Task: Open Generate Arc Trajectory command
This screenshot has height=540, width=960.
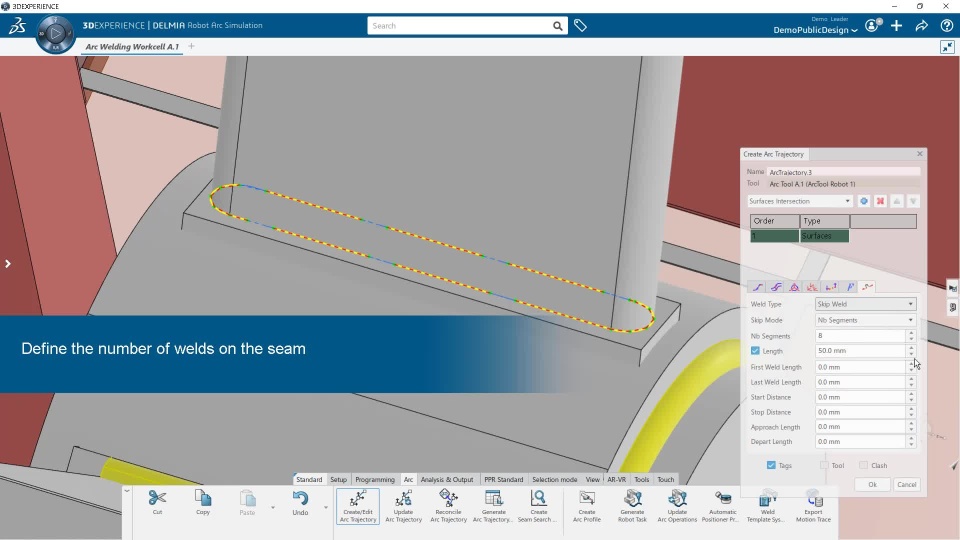Action: (x=493, y=506)
